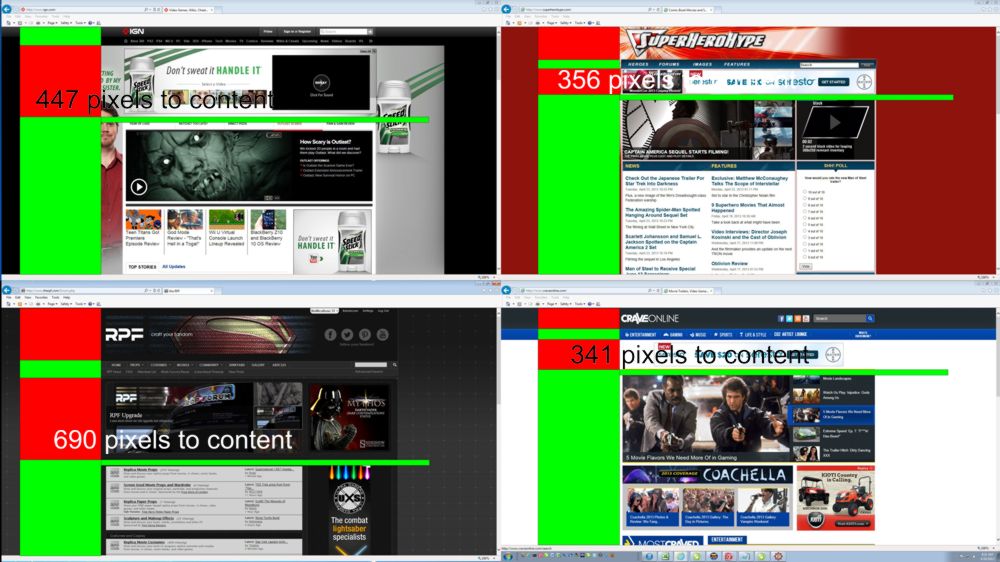Click the RPF search magnifier icon

tap(395, 365)
